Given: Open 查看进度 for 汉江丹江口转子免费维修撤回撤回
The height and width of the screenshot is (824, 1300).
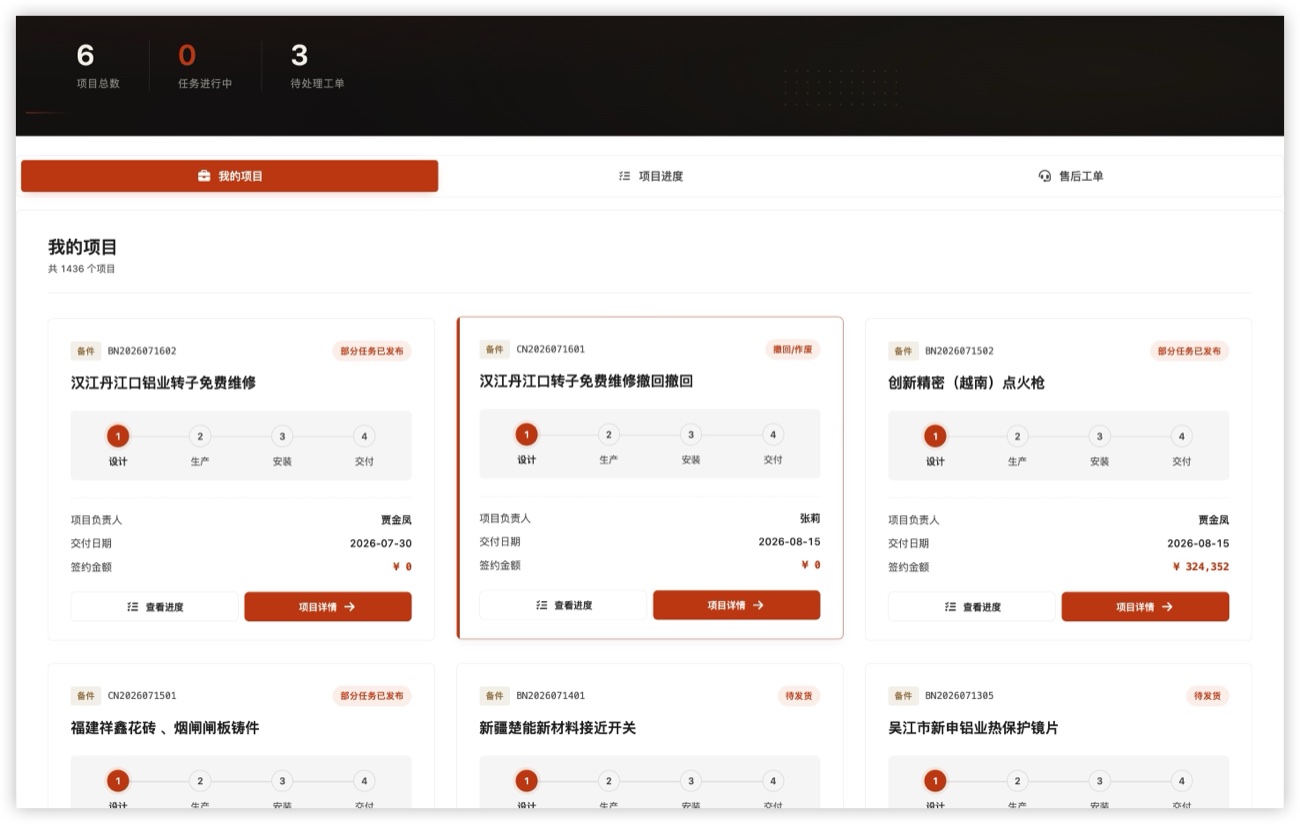Looking at the screenshot, I should pos(563,605).
